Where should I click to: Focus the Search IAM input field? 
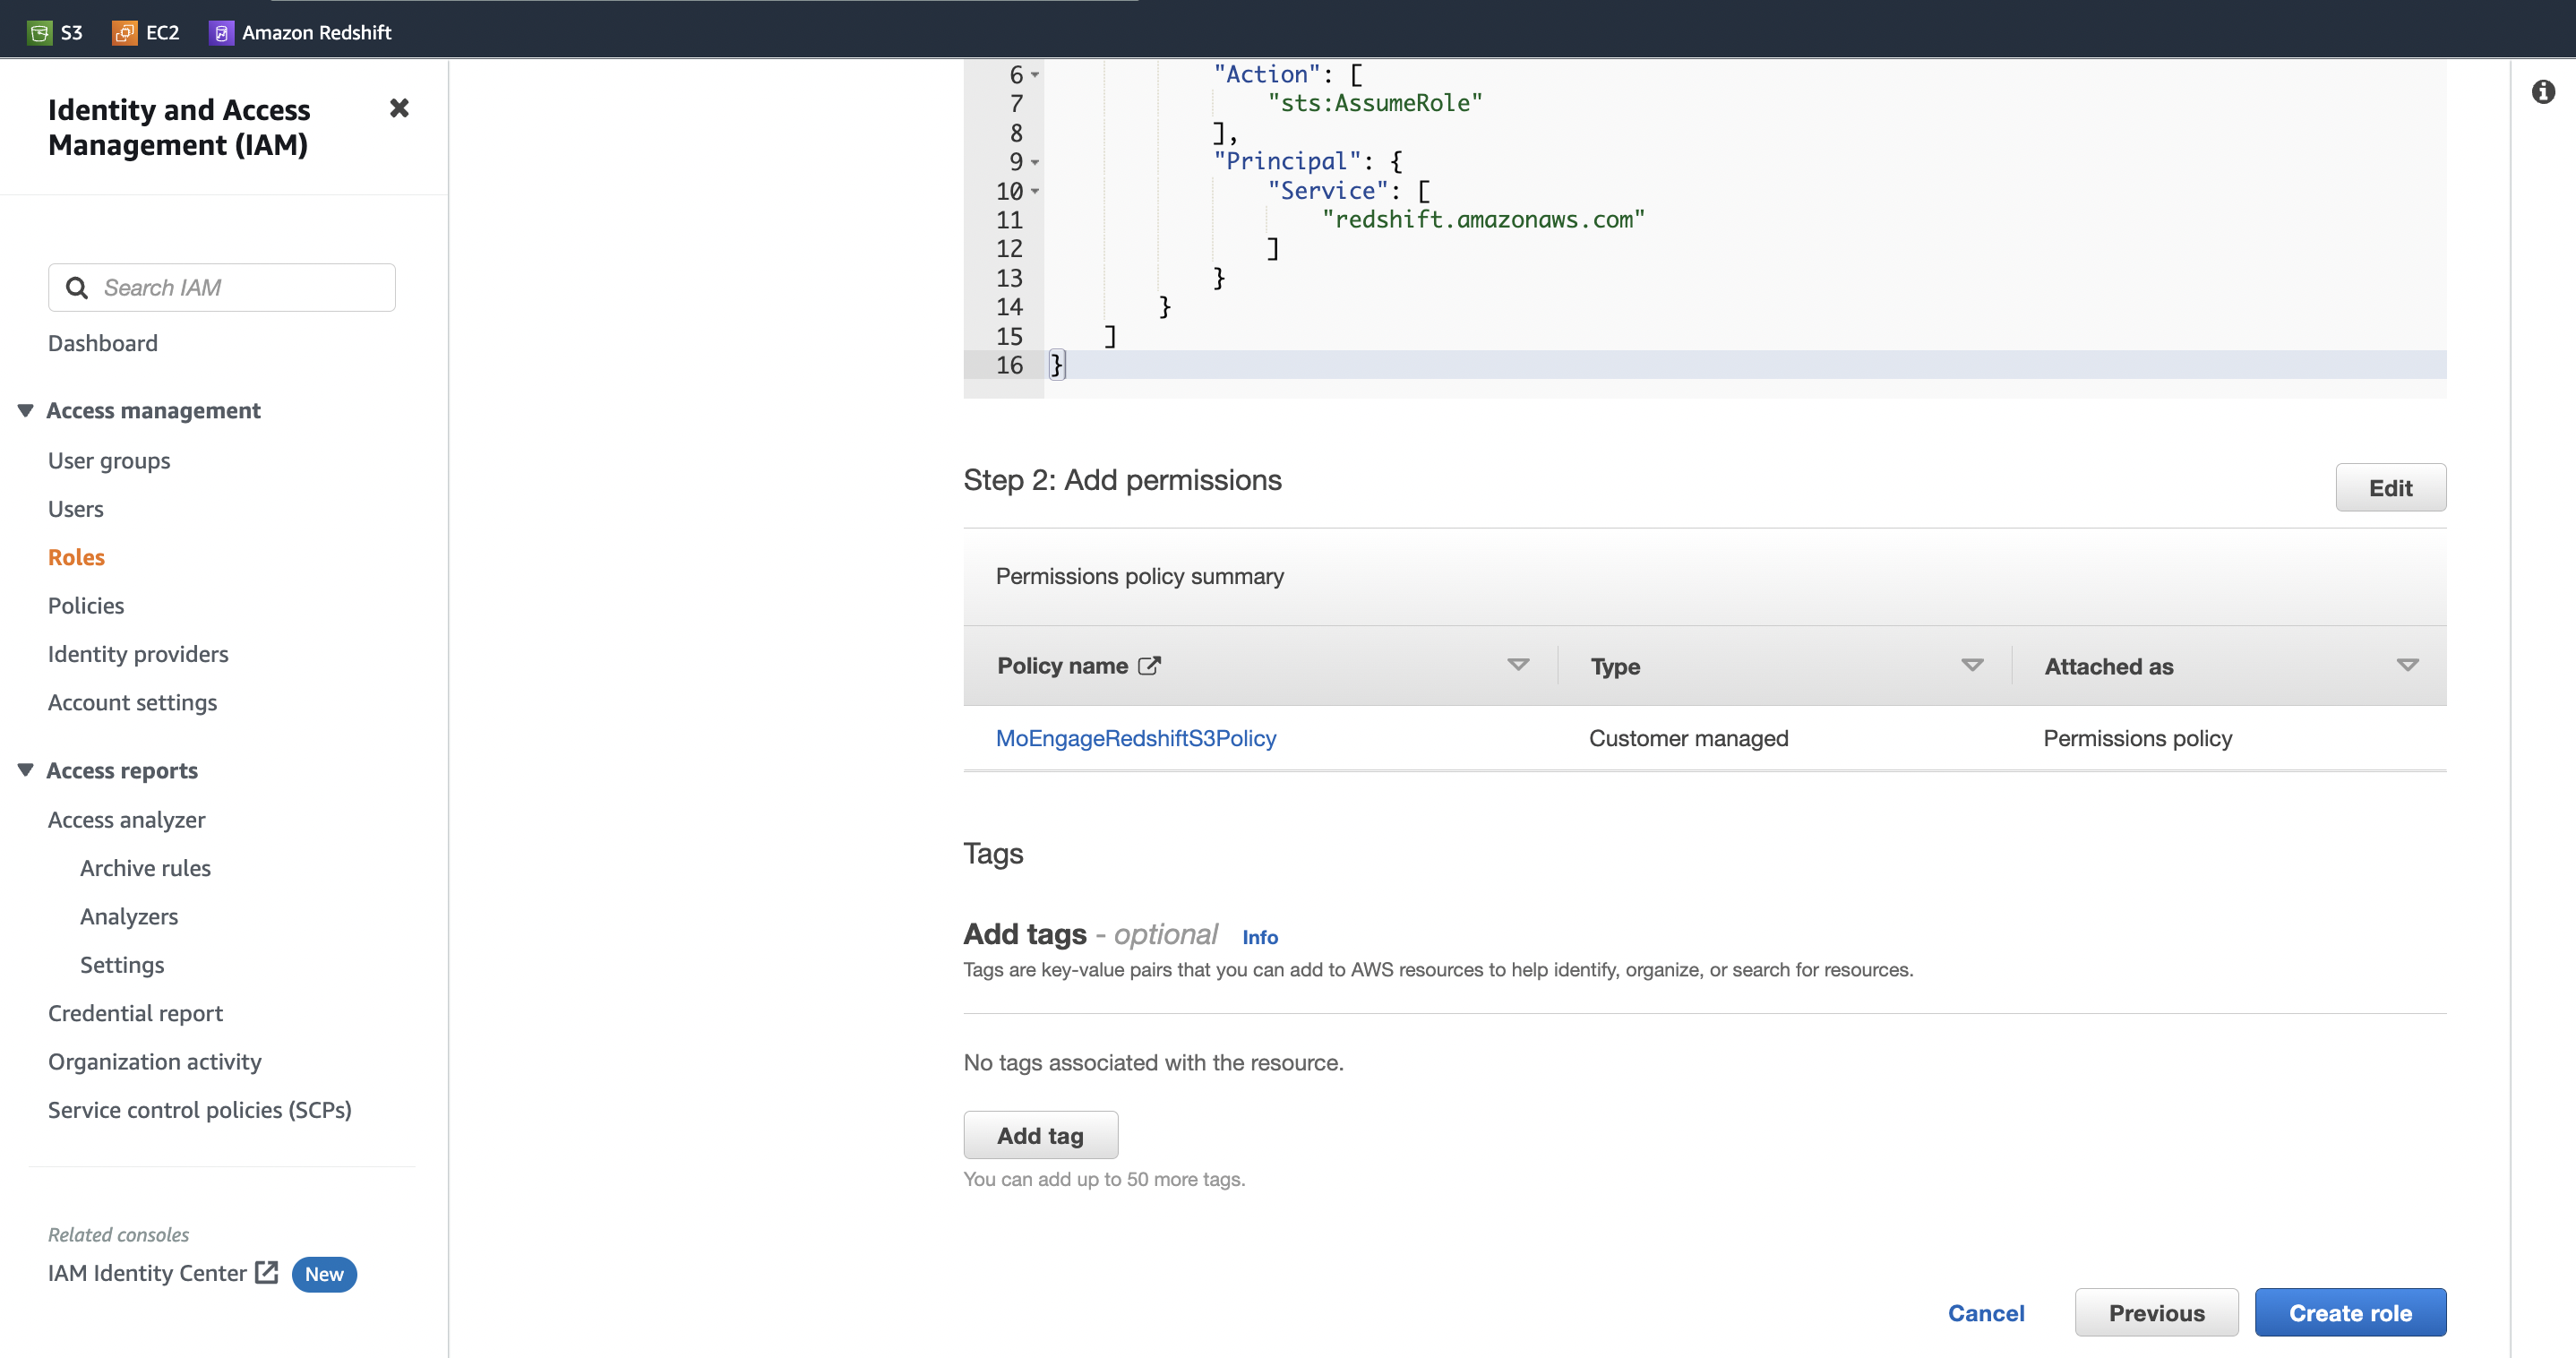click(x=222, y=288)
